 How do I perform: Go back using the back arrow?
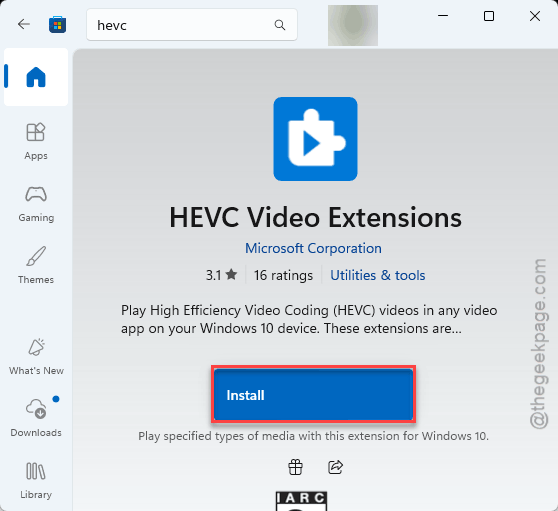click(24, 25)
